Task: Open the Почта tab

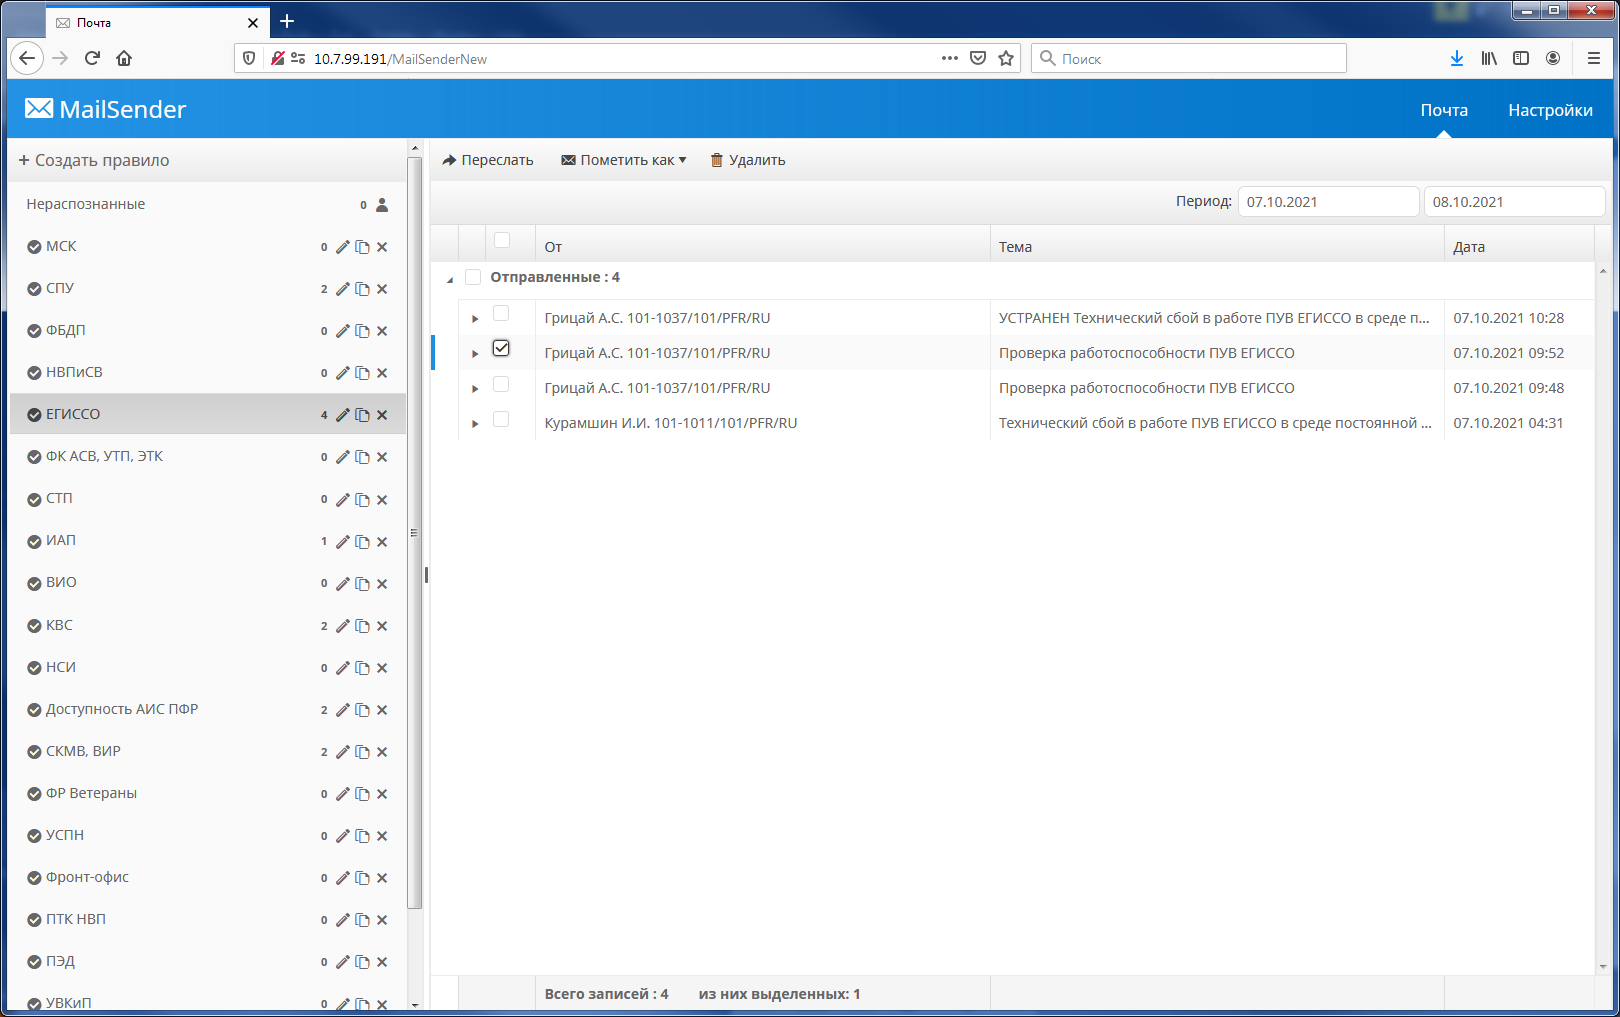Action: point(1444,110)
